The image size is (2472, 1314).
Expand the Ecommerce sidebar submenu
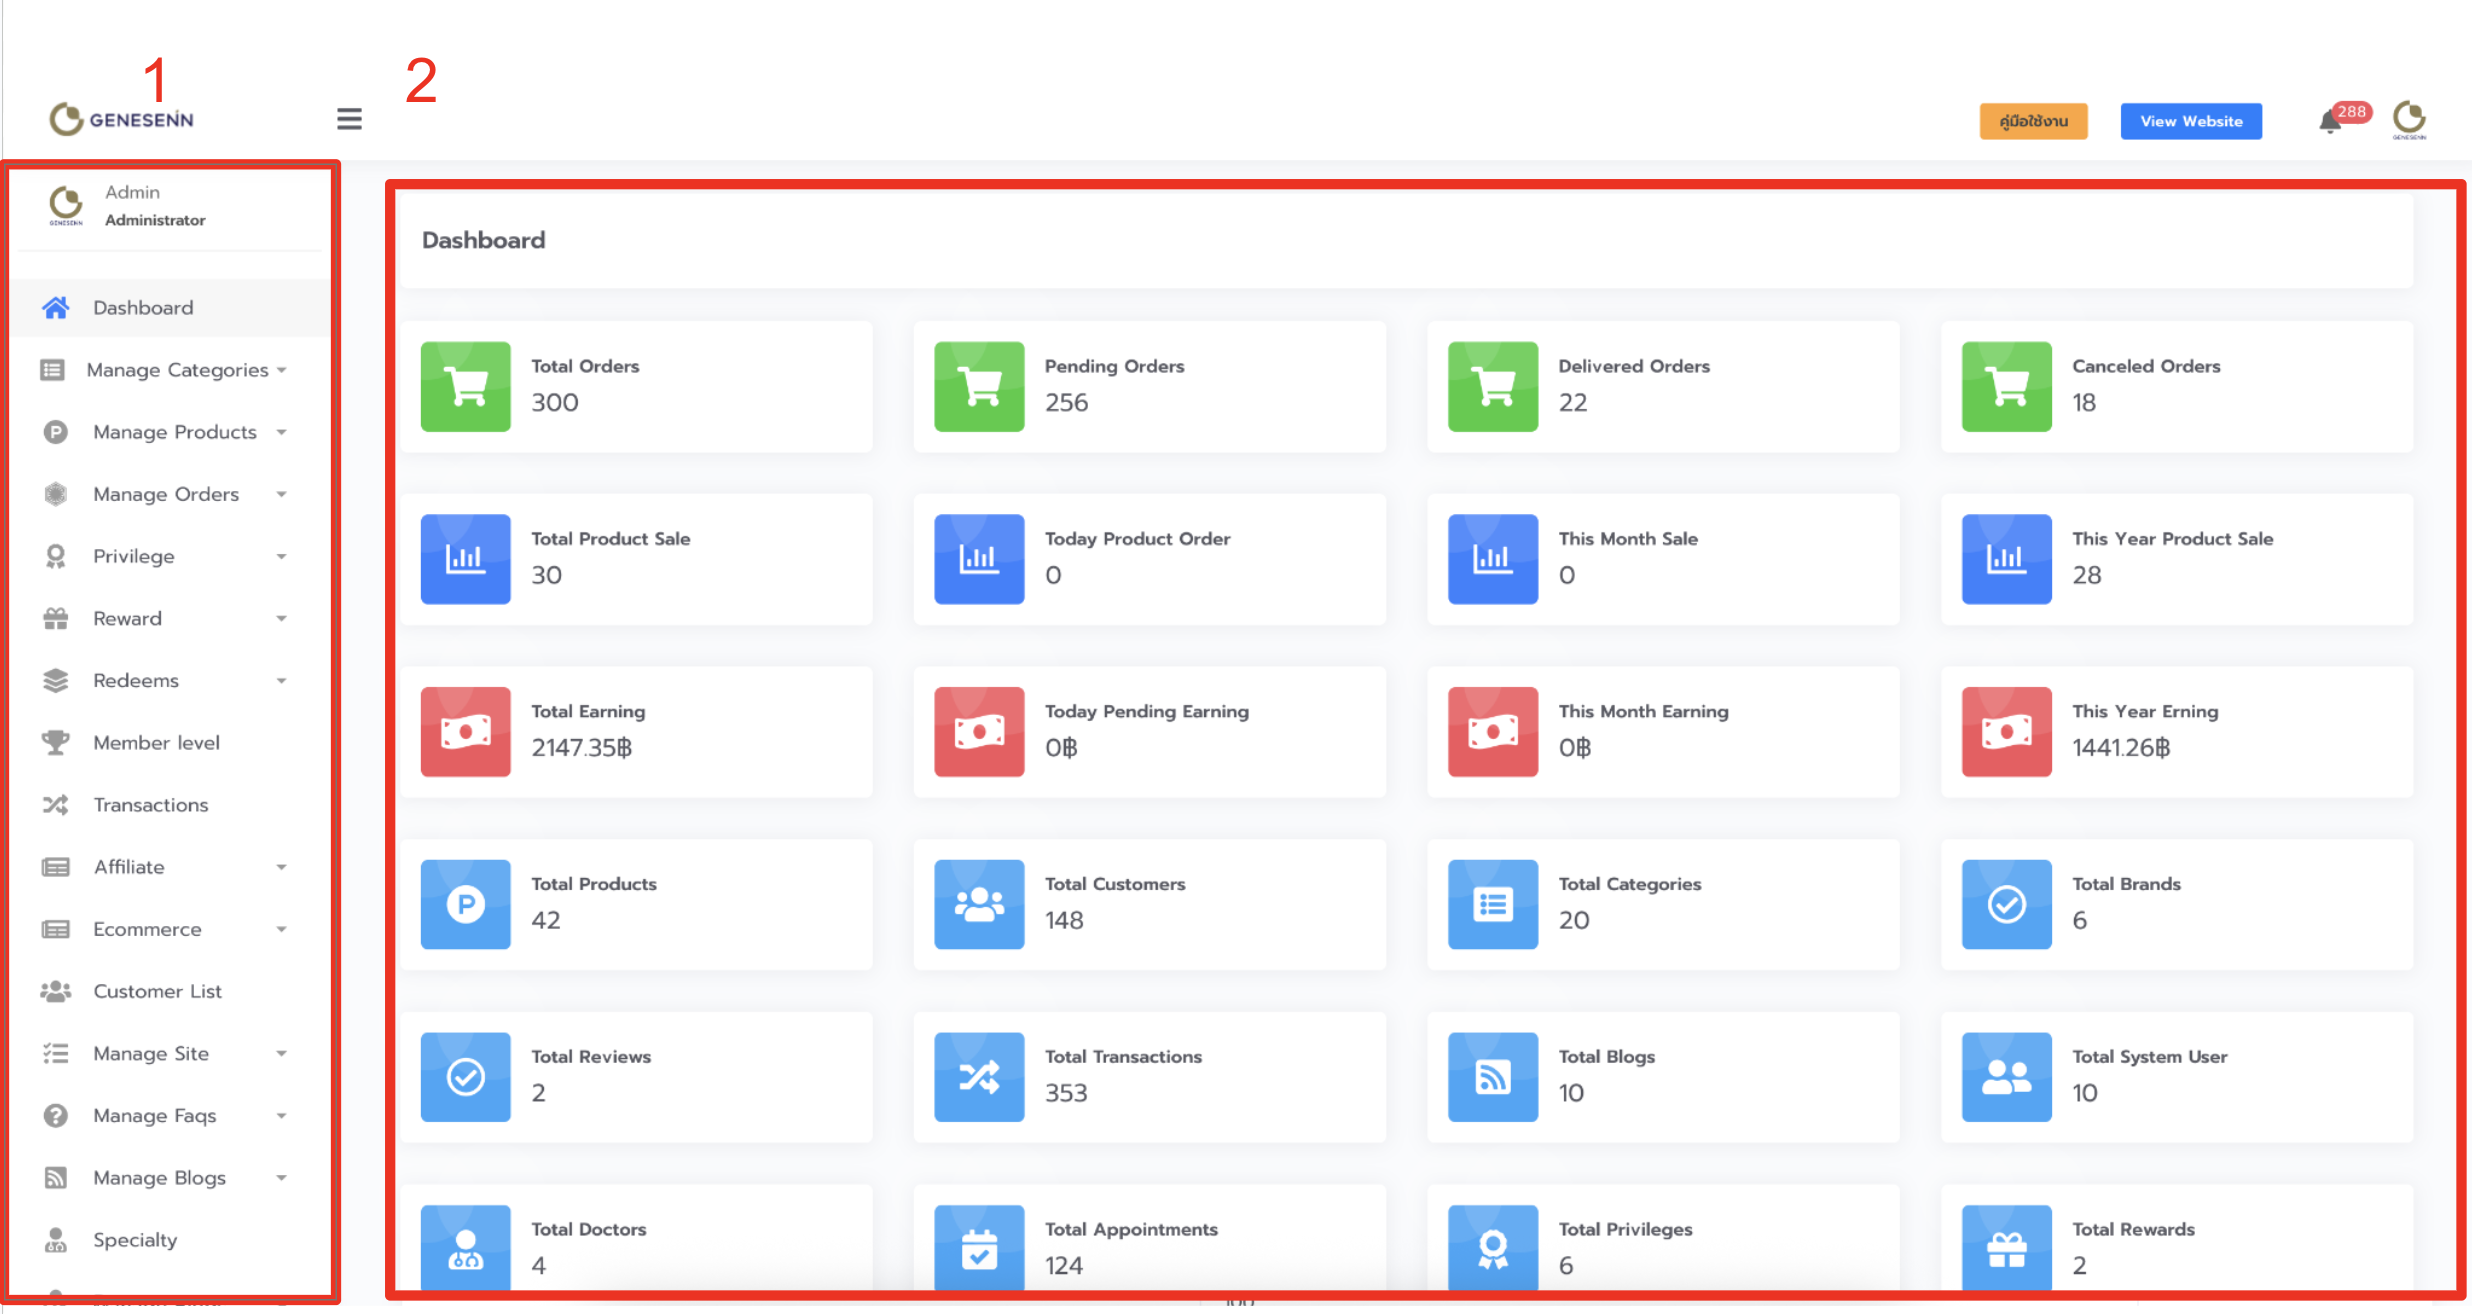click(x=147, y=929)
